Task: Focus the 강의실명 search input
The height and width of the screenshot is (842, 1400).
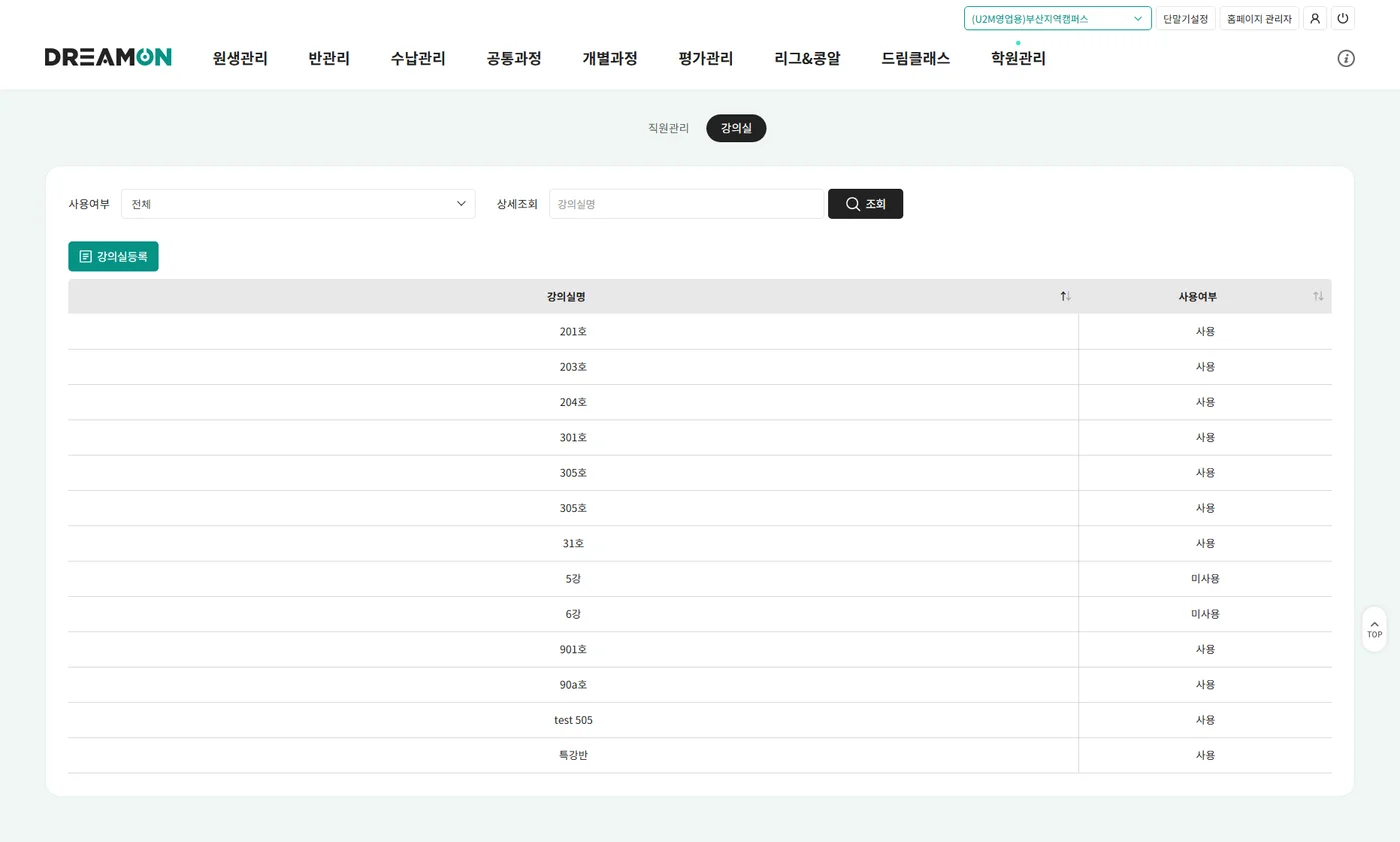Action: [x=686, y=204]
